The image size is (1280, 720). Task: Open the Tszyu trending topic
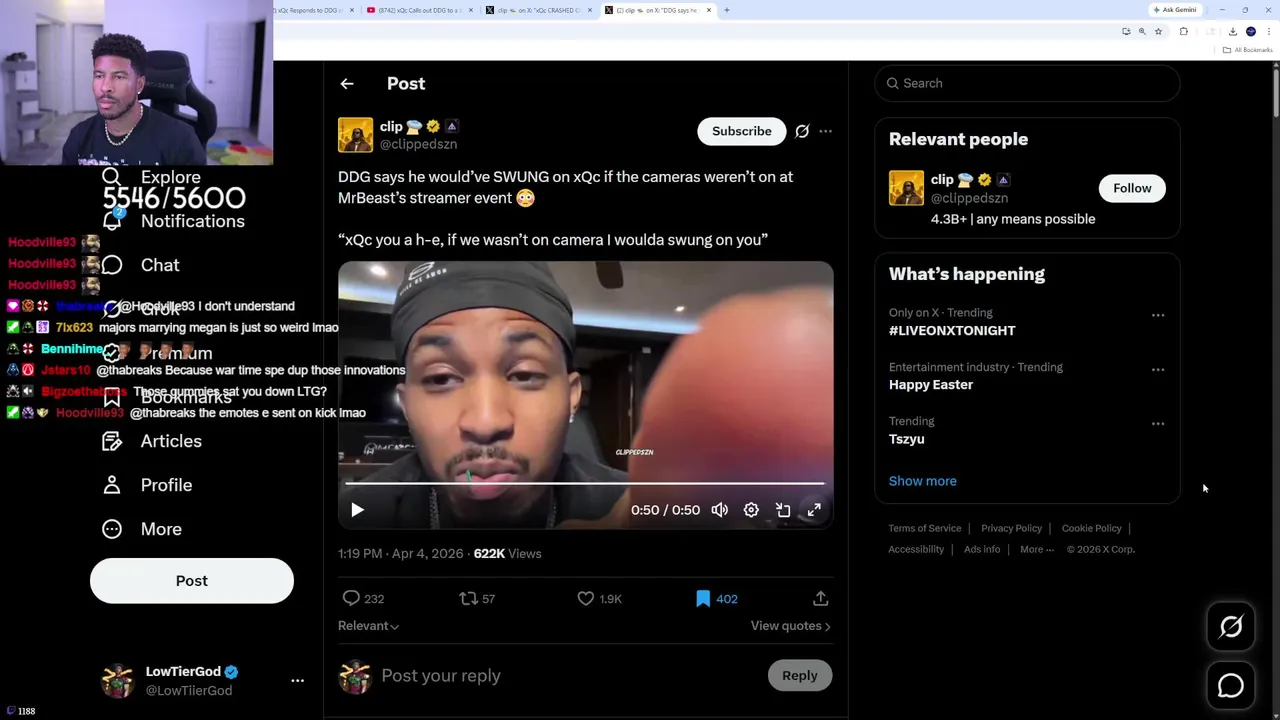907,439
